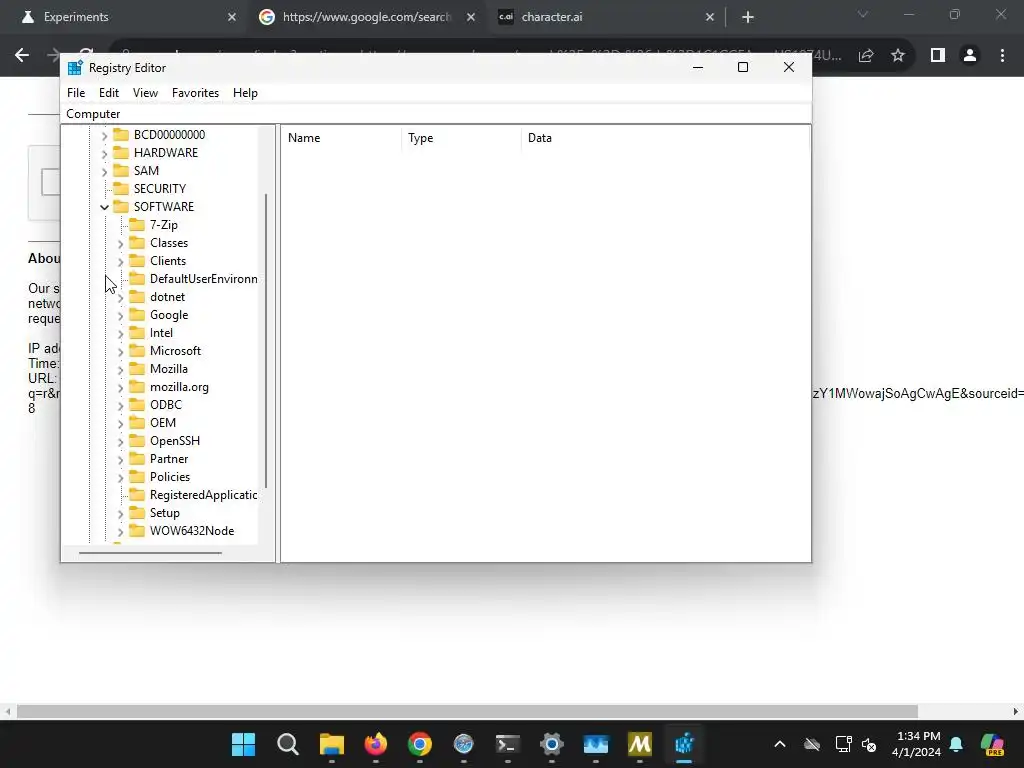Click the share page icon in Chrome
Screen dimensions: 1024x768
coord(866,56)
